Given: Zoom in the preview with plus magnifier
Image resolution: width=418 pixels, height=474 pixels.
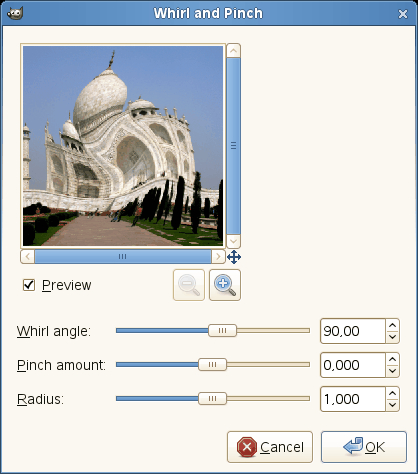Looking at the screenshot, I should [x=225, y=285].
